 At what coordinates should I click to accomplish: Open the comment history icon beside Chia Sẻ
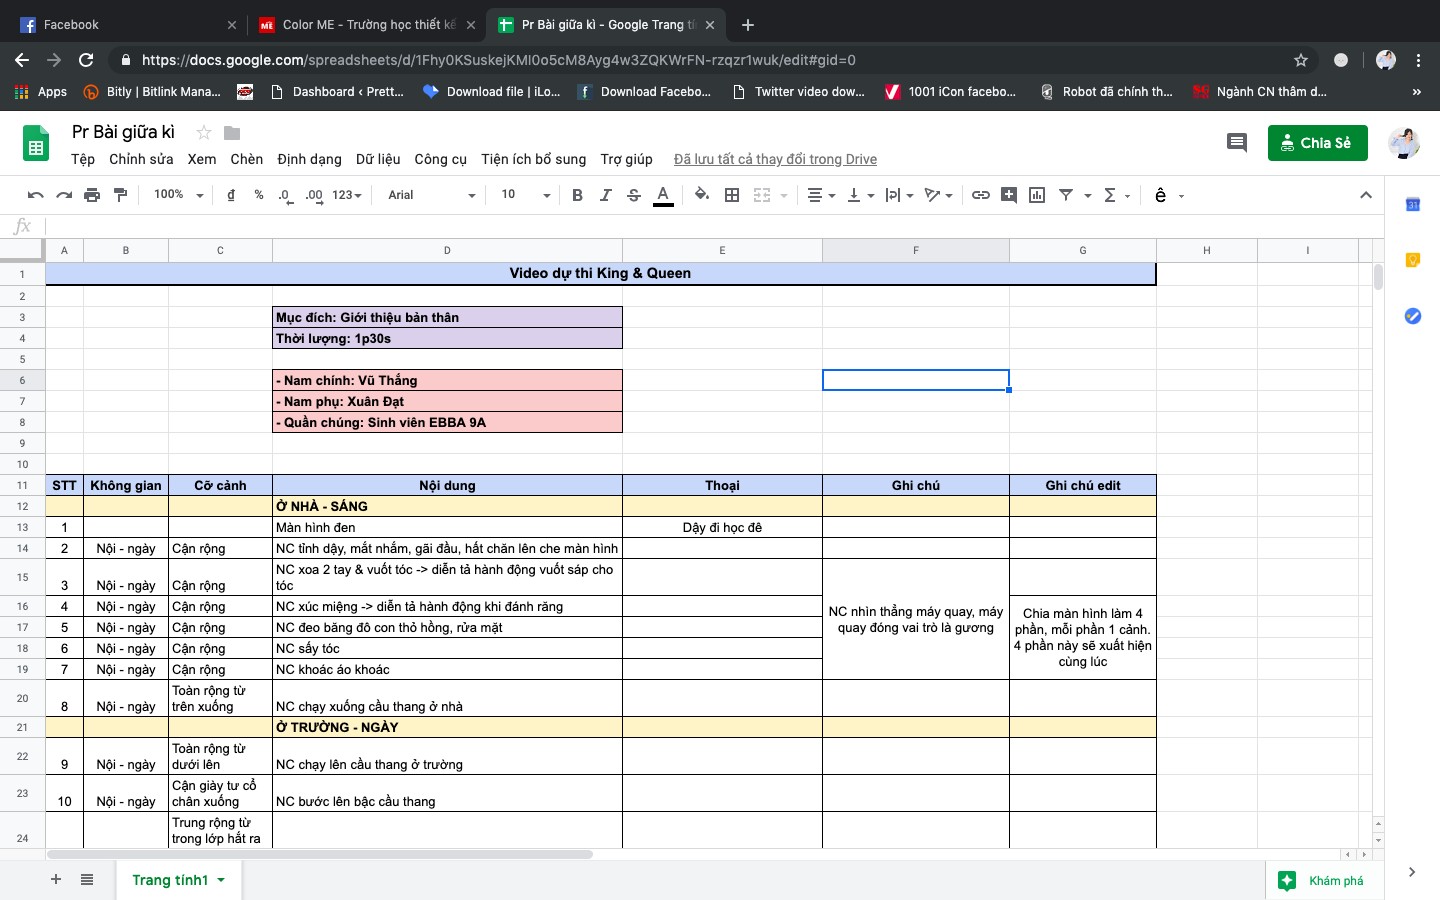click(1237, 143)
